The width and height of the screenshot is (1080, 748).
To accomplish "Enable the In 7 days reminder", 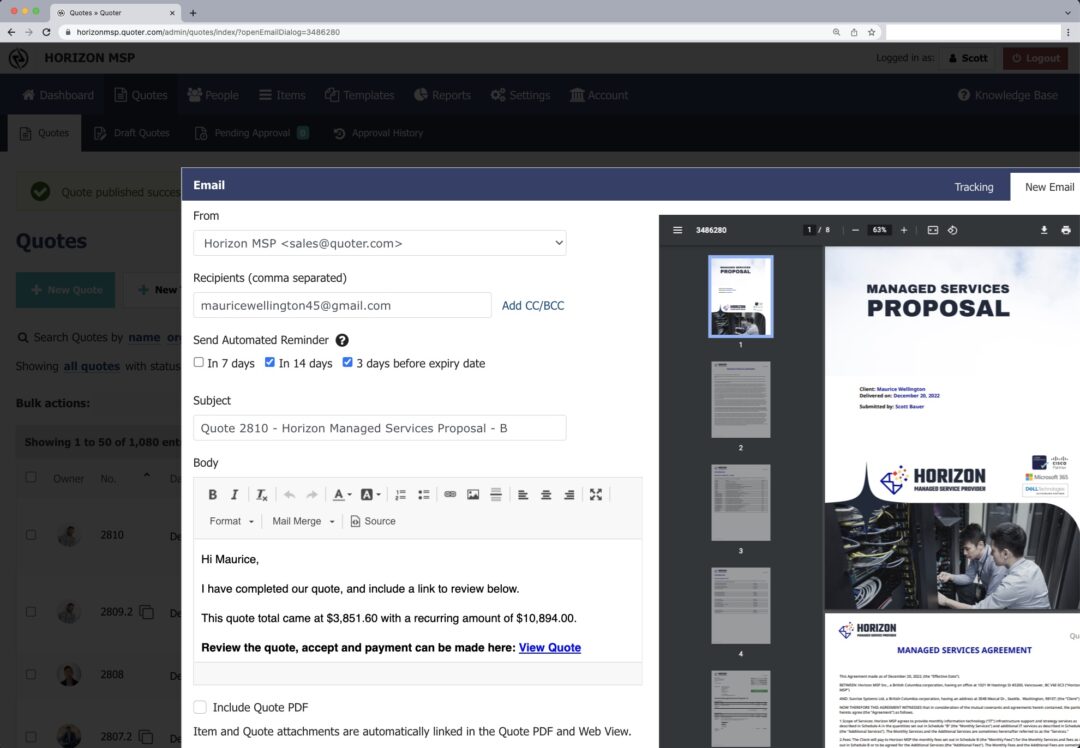I will 199,363.
